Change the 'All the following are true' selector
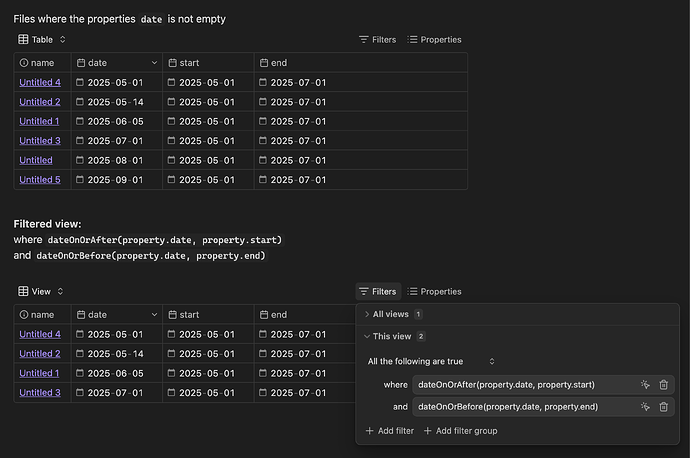The height and width of the screenshot is (458, 690). (x=431, y=361)
